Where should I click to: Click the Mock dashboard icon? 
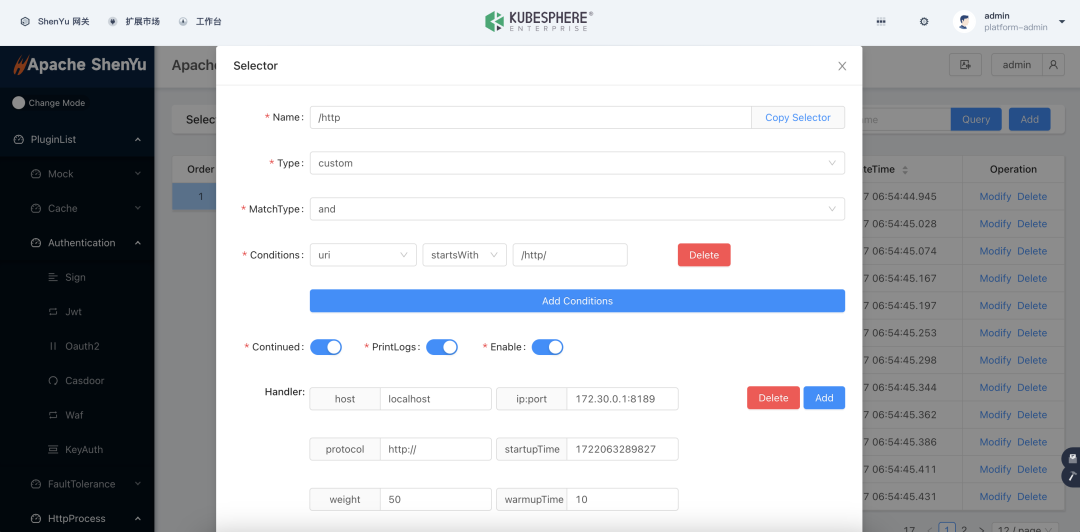(36, 174)
